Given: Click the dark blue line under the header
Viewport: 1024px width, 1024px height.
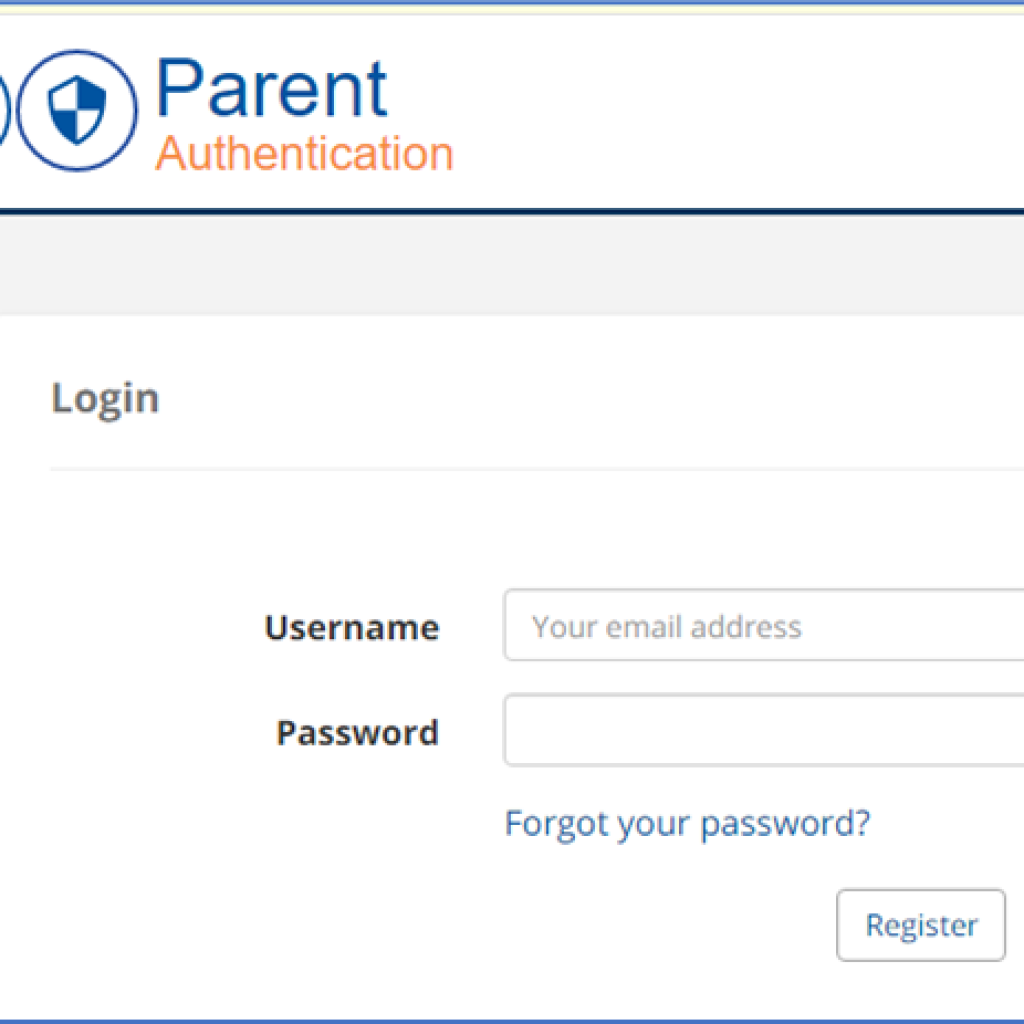Looking at the screenshot, I should [x=512, y=211].
